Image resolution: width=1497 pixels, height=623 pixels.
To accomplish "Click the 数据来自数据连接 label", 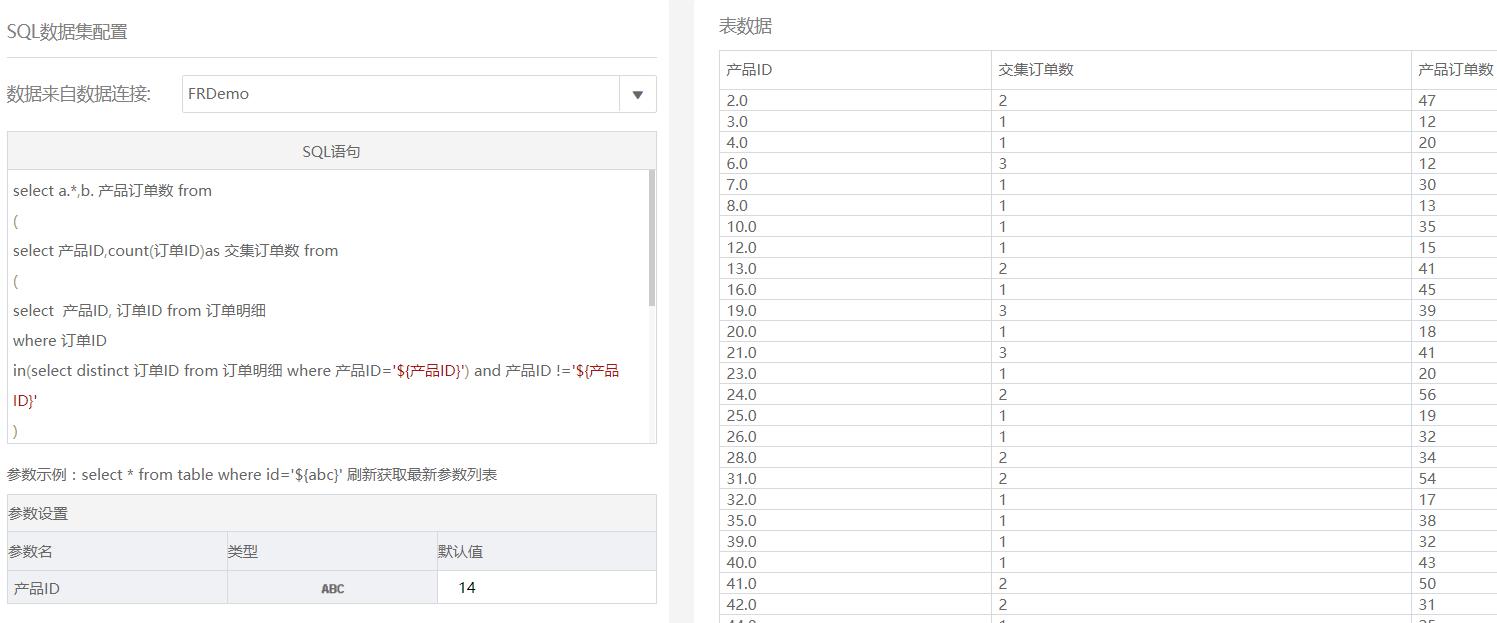I will (x=79, y=94).
